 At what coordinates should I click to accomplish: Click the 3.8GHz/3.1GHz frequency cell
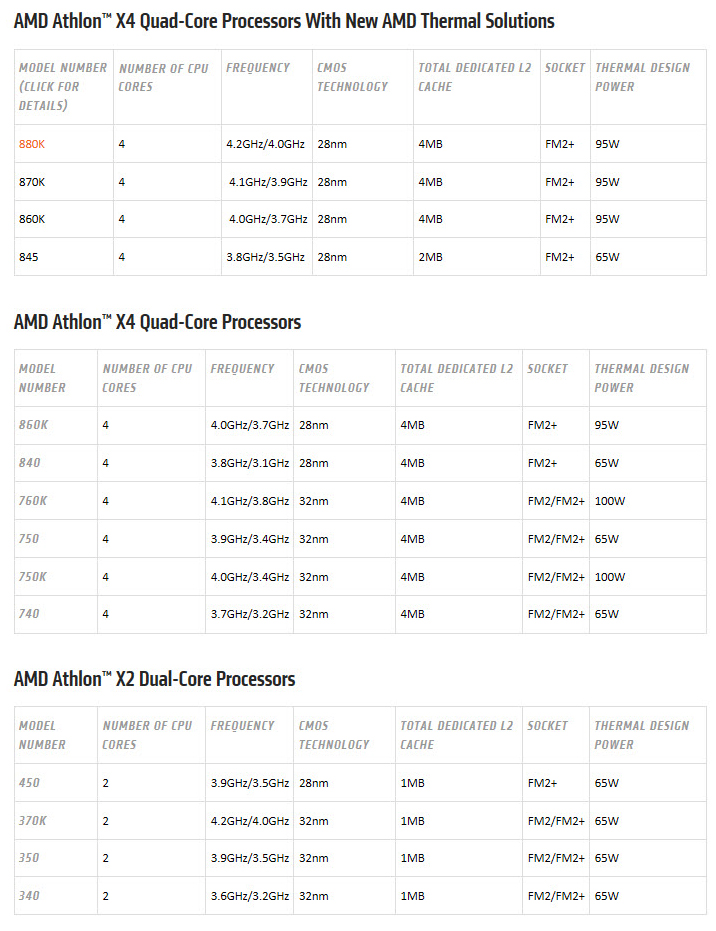pos(249,463)
